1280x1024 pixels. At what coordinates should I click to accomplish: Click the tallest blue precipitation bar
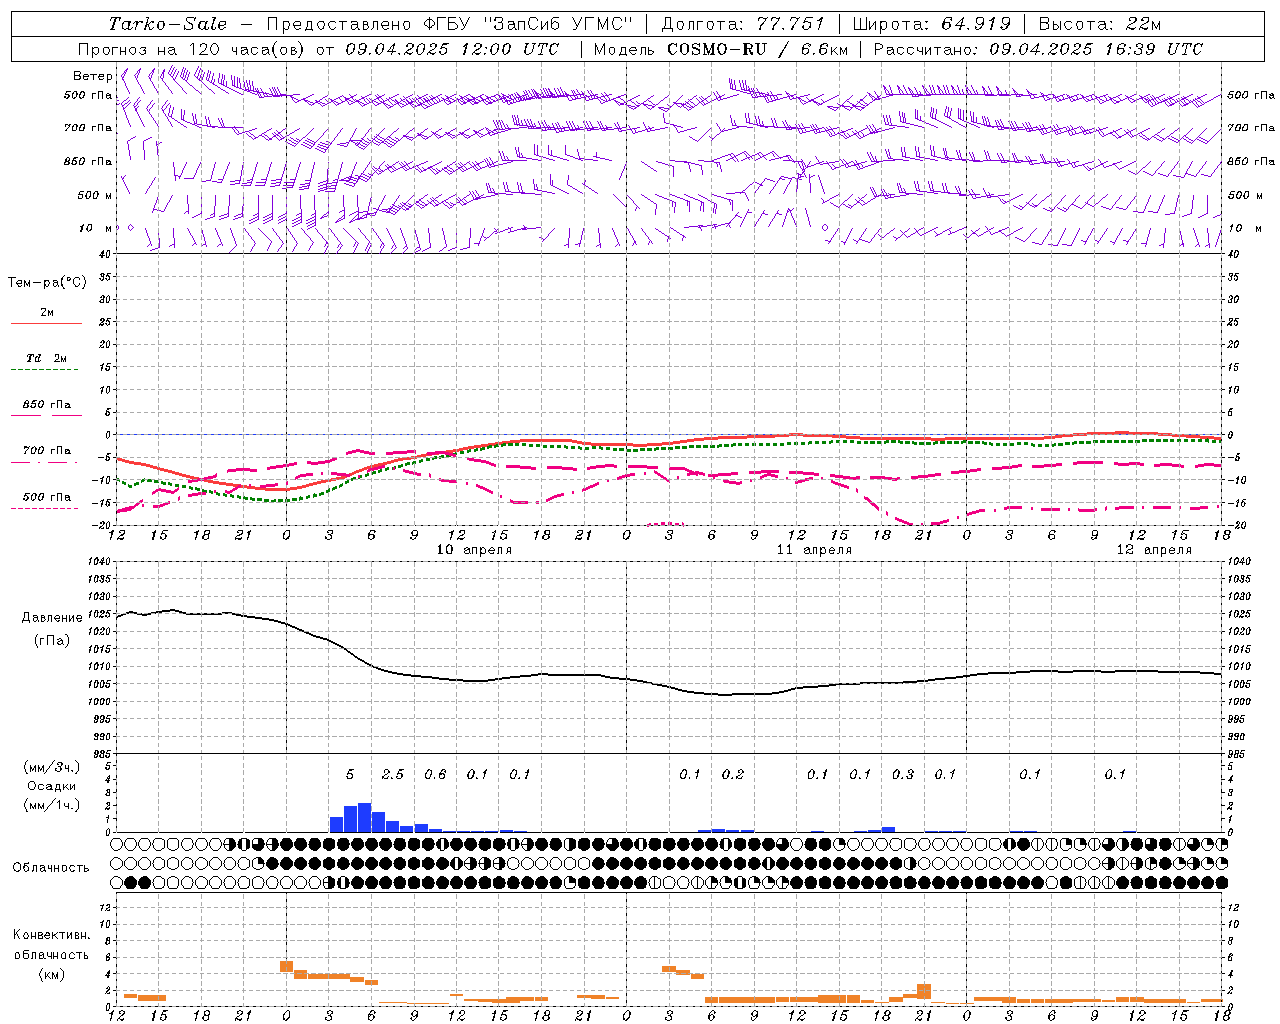point(364,817)
